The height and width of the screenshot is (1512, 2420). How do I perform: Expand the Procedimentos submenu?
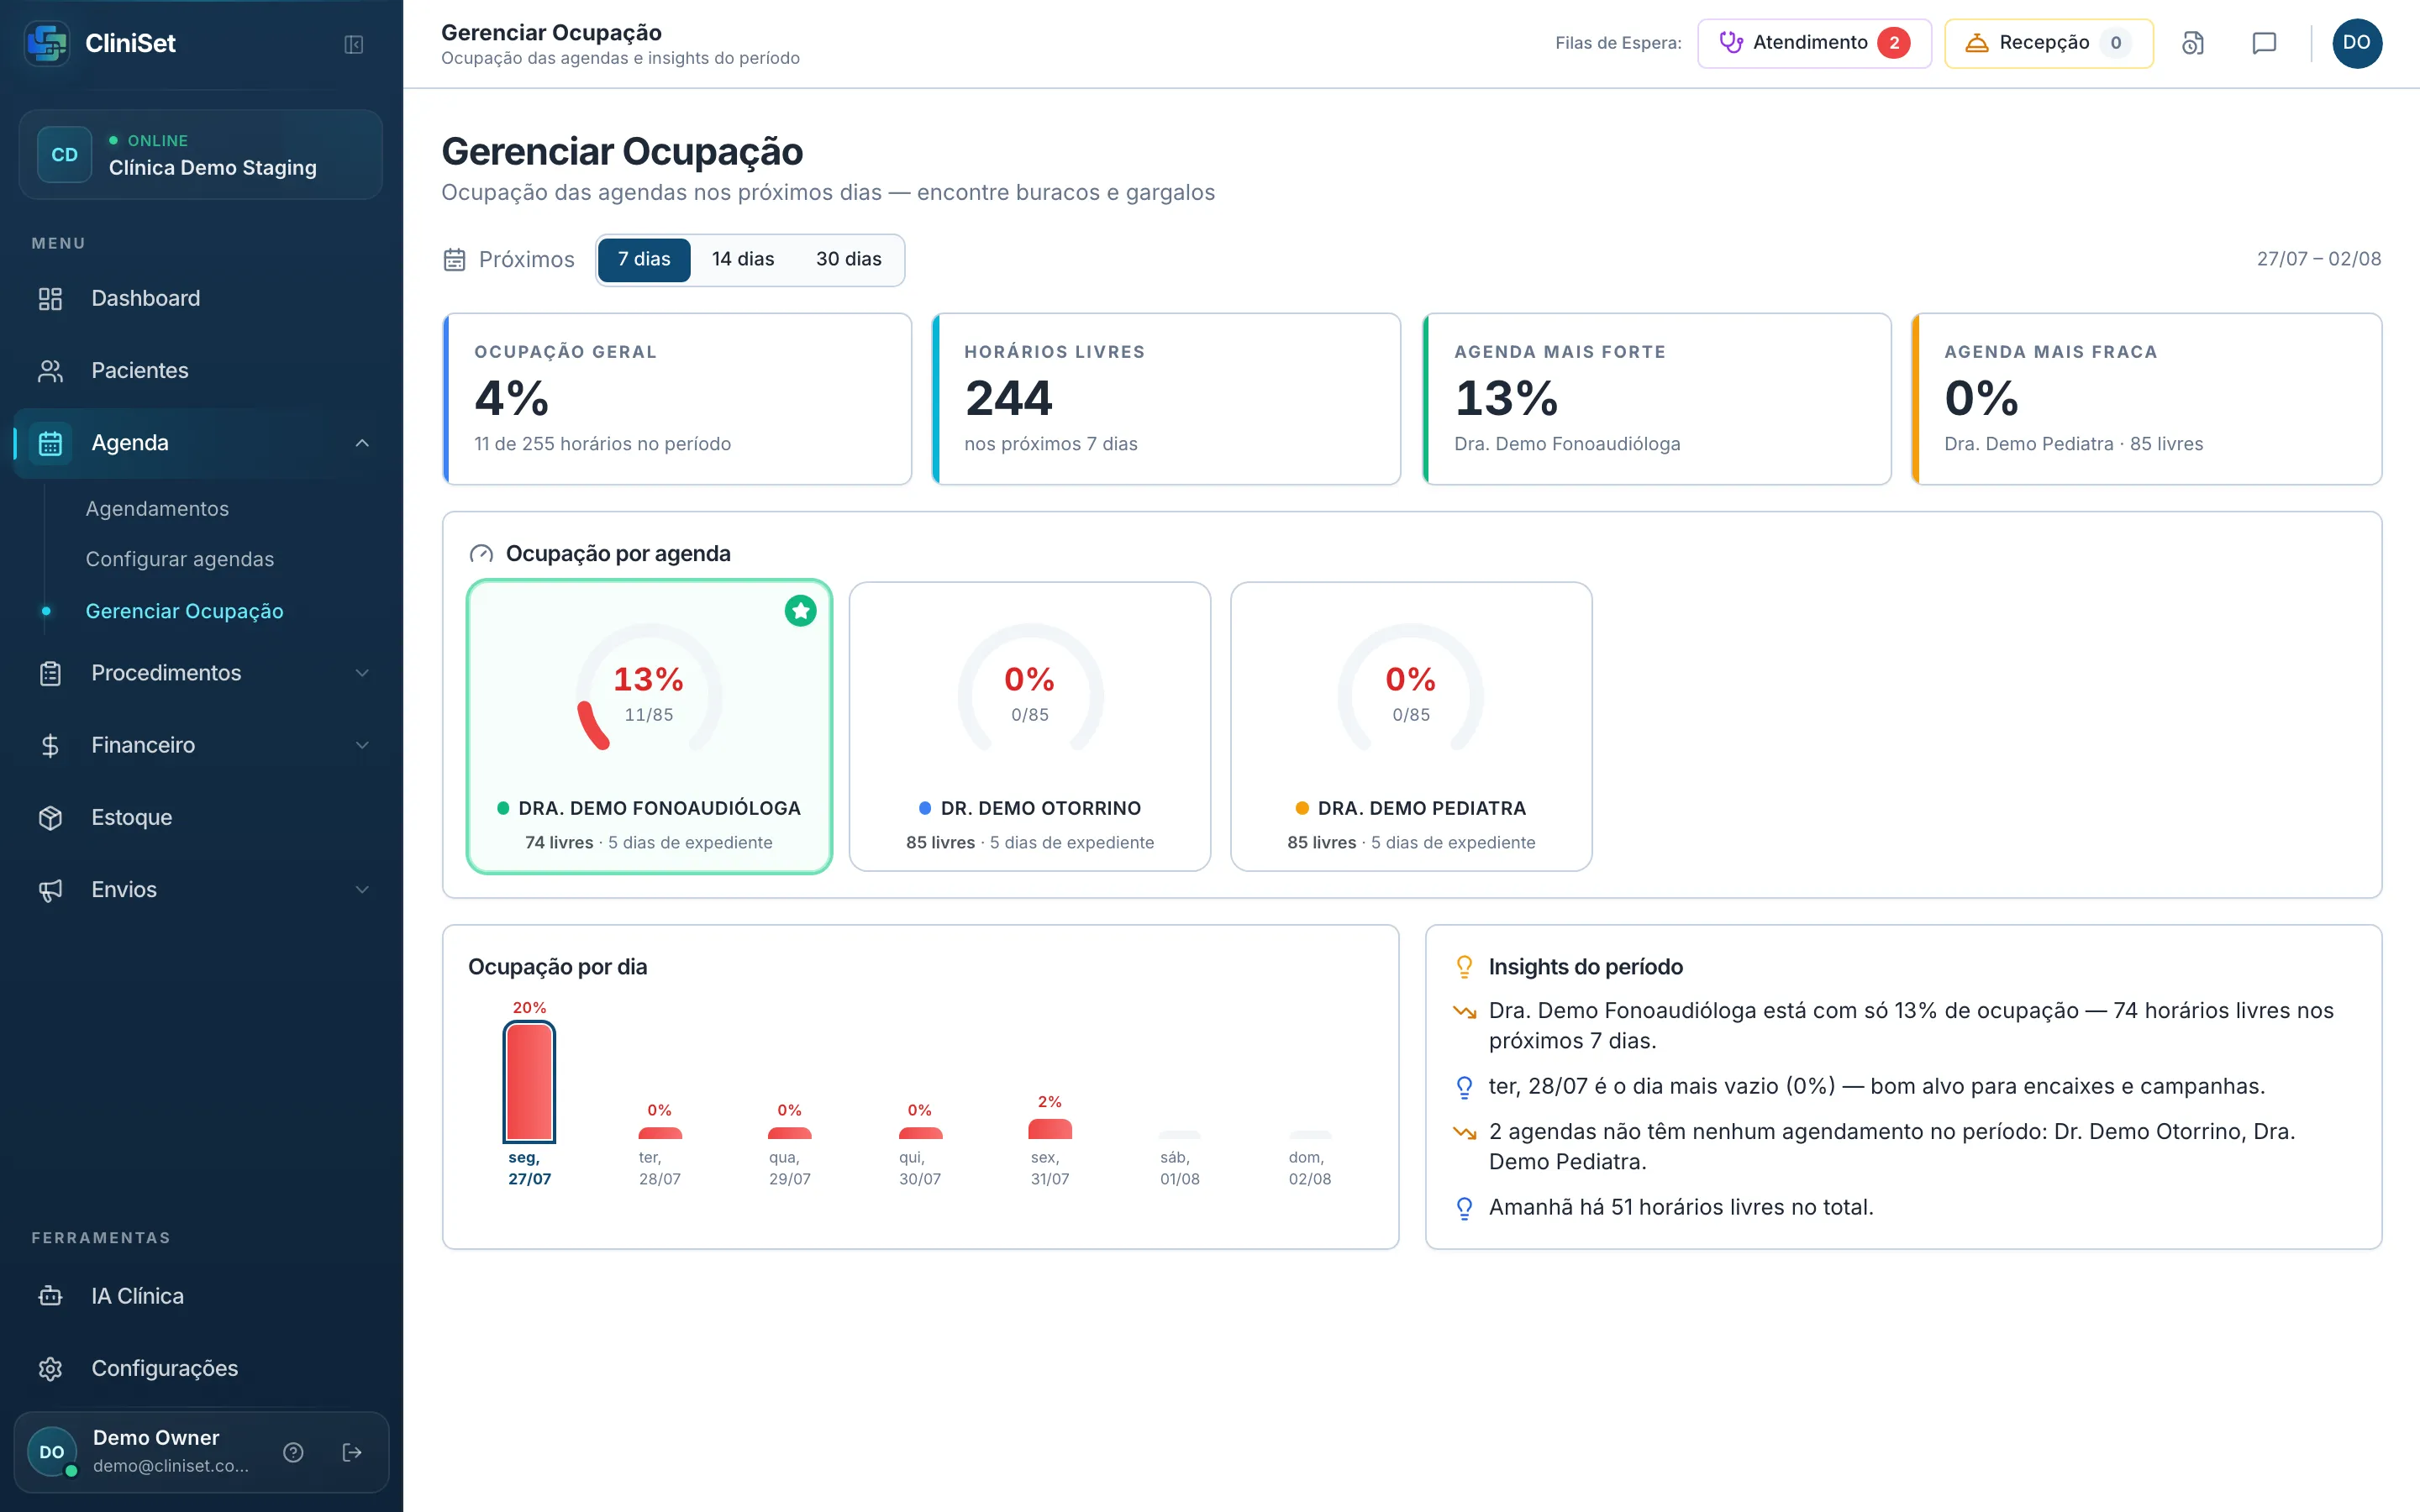click(x=362, y=673)
